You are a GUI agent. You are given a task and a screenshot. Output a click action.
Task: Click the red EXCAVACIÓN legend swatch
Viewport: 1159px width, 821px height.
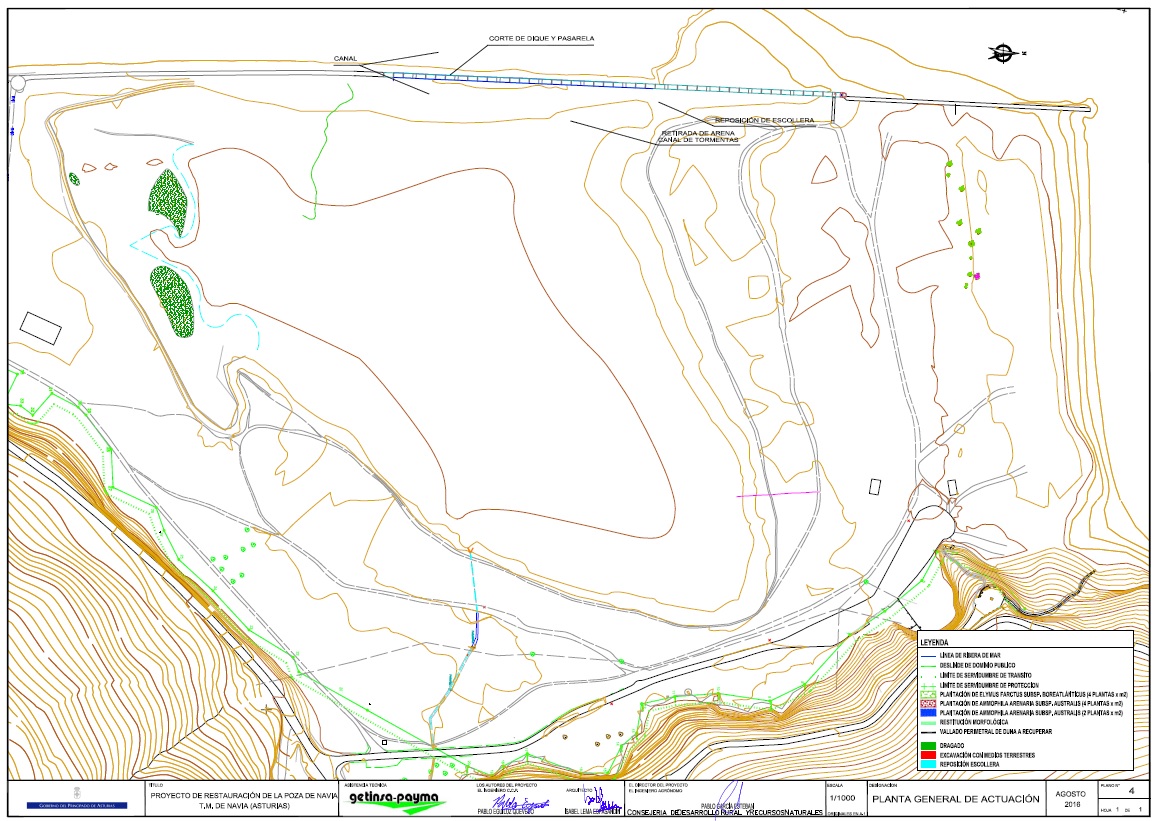pos(929,755)
